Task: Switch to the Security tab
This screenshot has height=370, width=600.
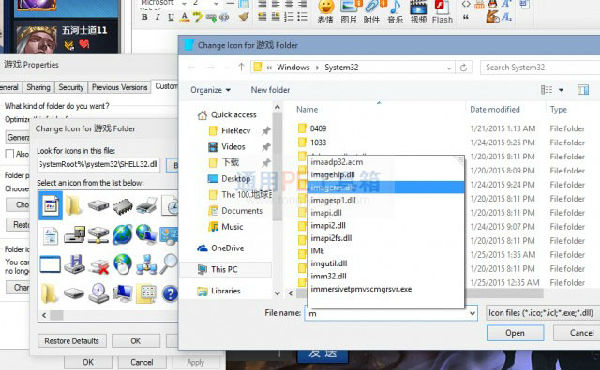Action: click(x=71, y=87)
